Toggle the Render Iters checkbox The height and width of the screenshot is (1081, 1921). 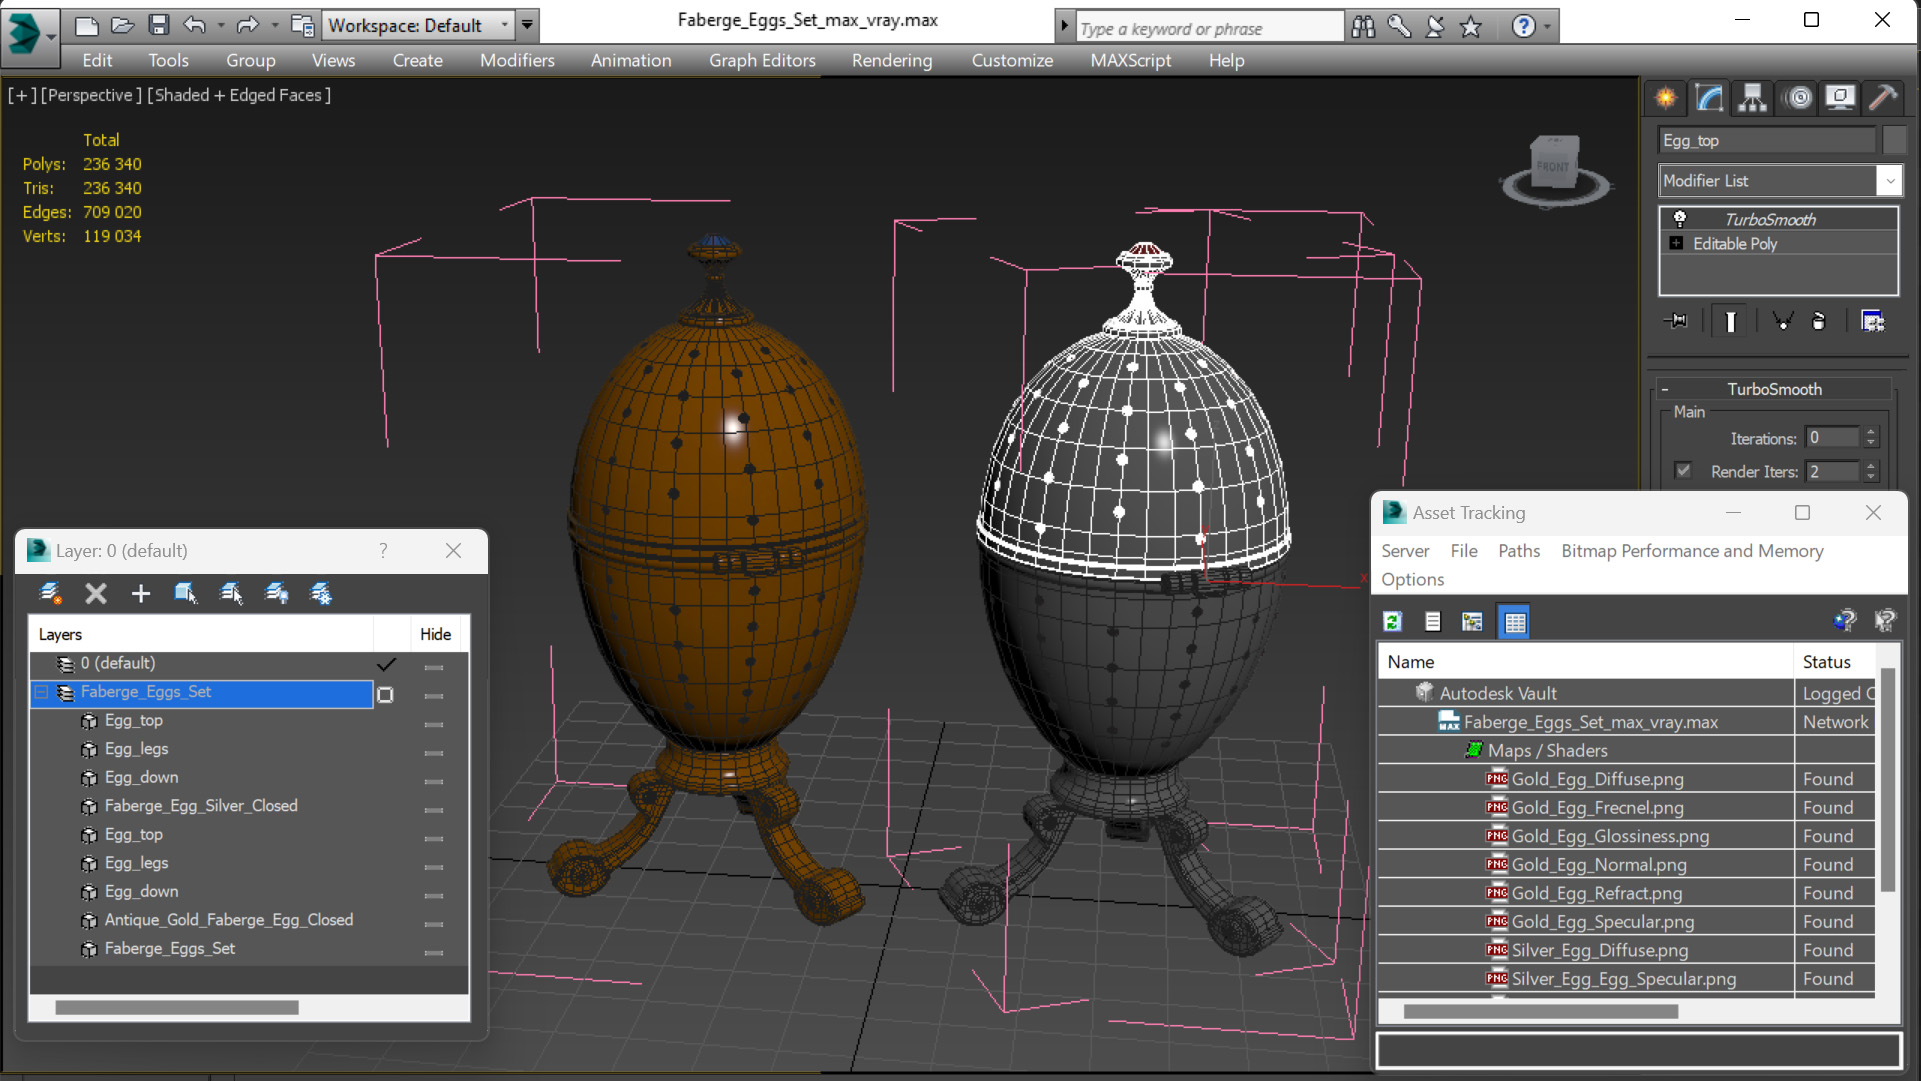[1684, 471]
